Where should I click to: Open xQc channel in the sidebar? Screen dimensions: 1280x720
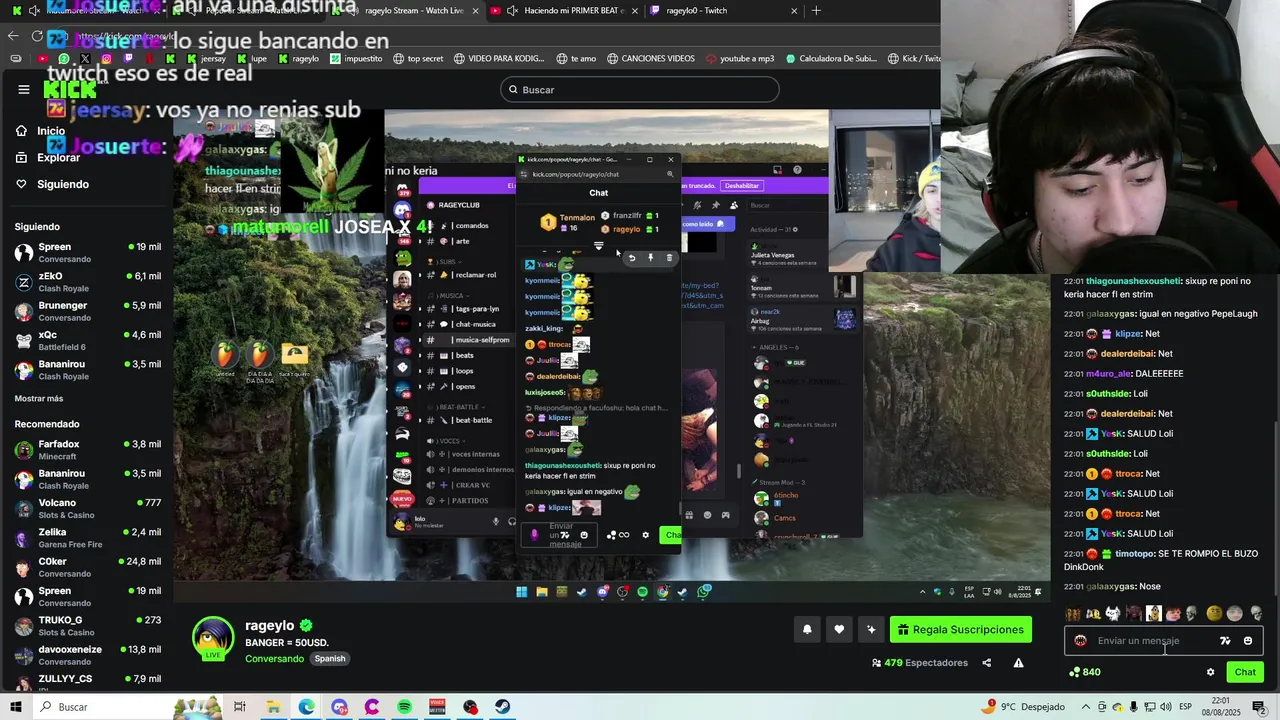click(88, 341)
